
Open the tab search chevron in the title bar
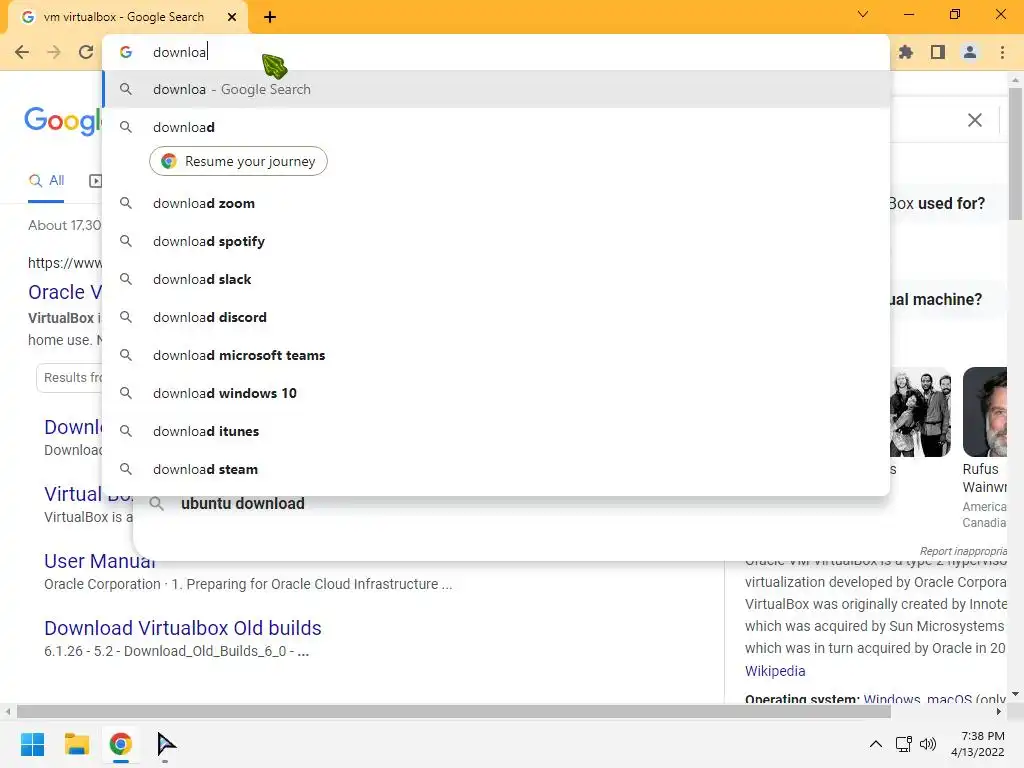coord(863,14)
